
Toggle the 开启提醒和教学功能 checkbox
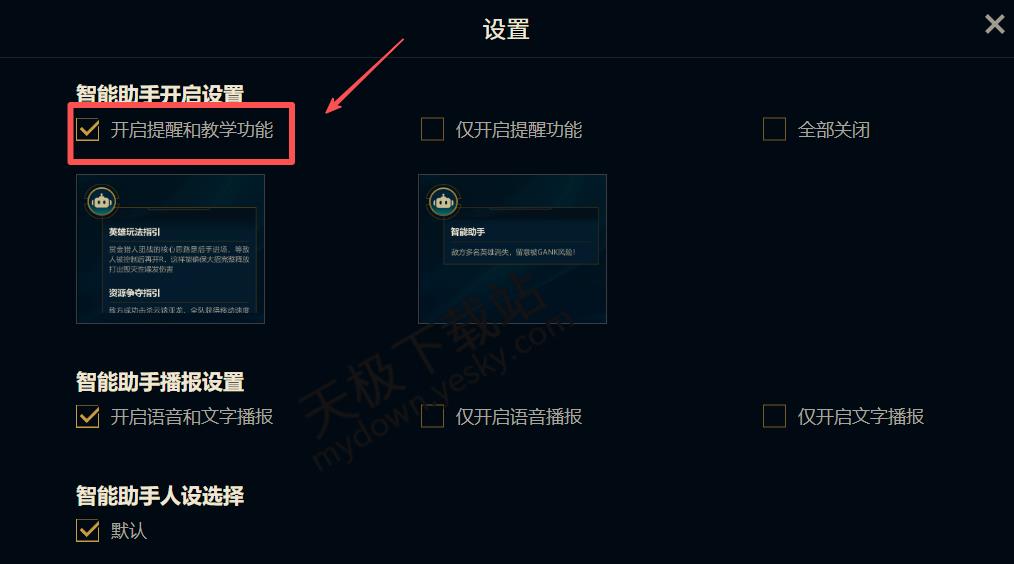pyautogui.click(x=87, y=129)
